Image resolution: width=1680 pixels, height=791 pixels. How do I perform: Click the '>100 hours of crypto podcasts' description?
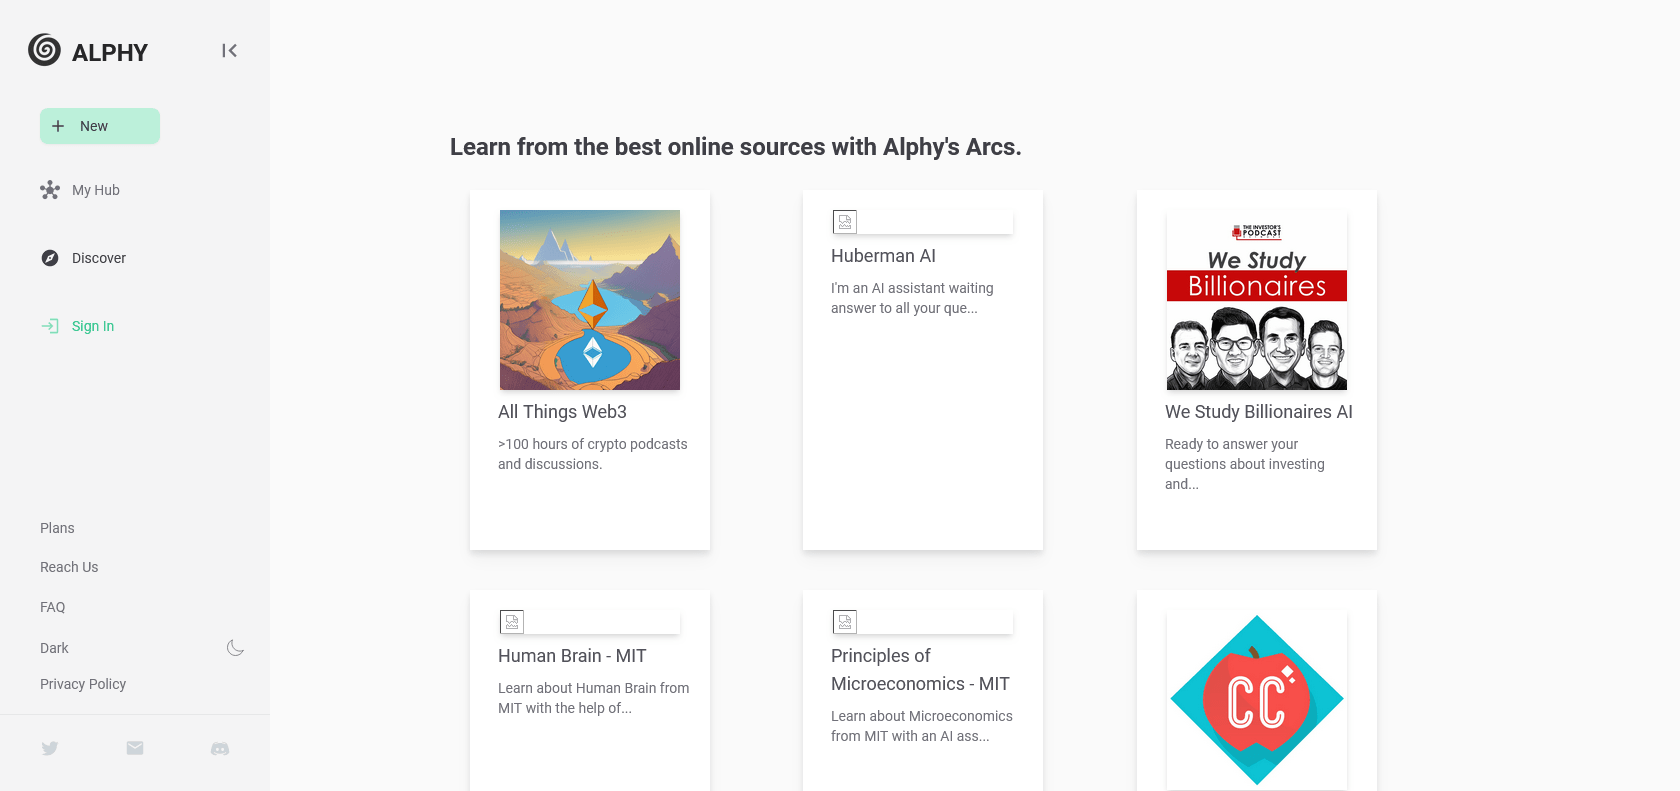coord(593,454)
